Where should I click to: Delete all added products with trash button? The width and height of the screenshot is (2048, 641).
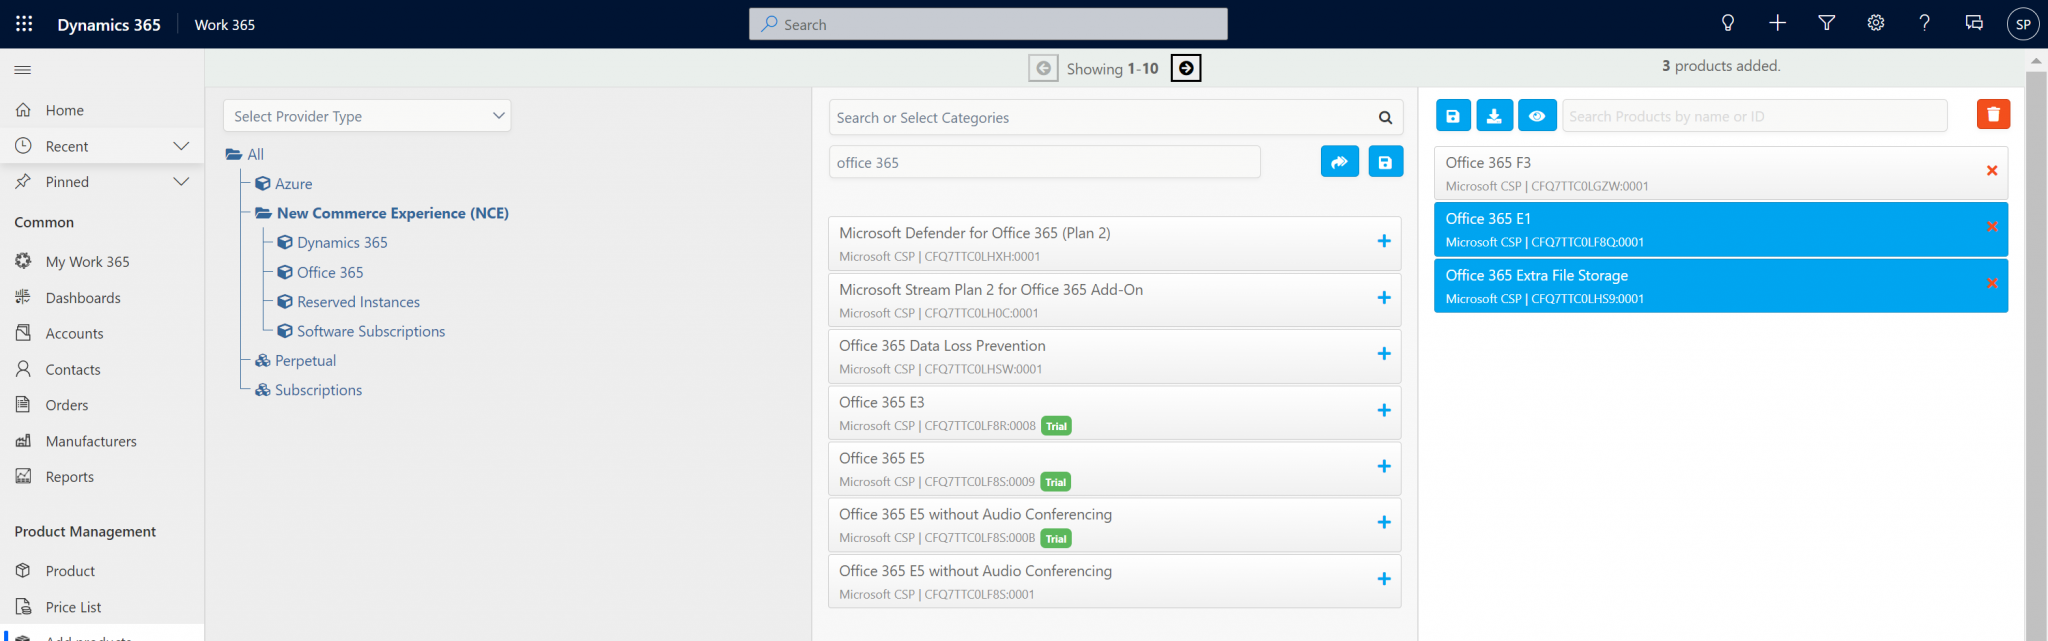click(x=1993, y=114)
